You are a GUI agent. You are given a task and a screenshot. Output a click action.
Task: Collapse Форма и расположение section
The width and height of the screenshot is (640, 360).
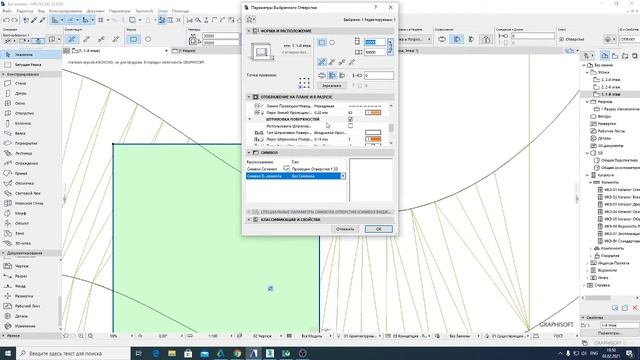coord(249,31)
